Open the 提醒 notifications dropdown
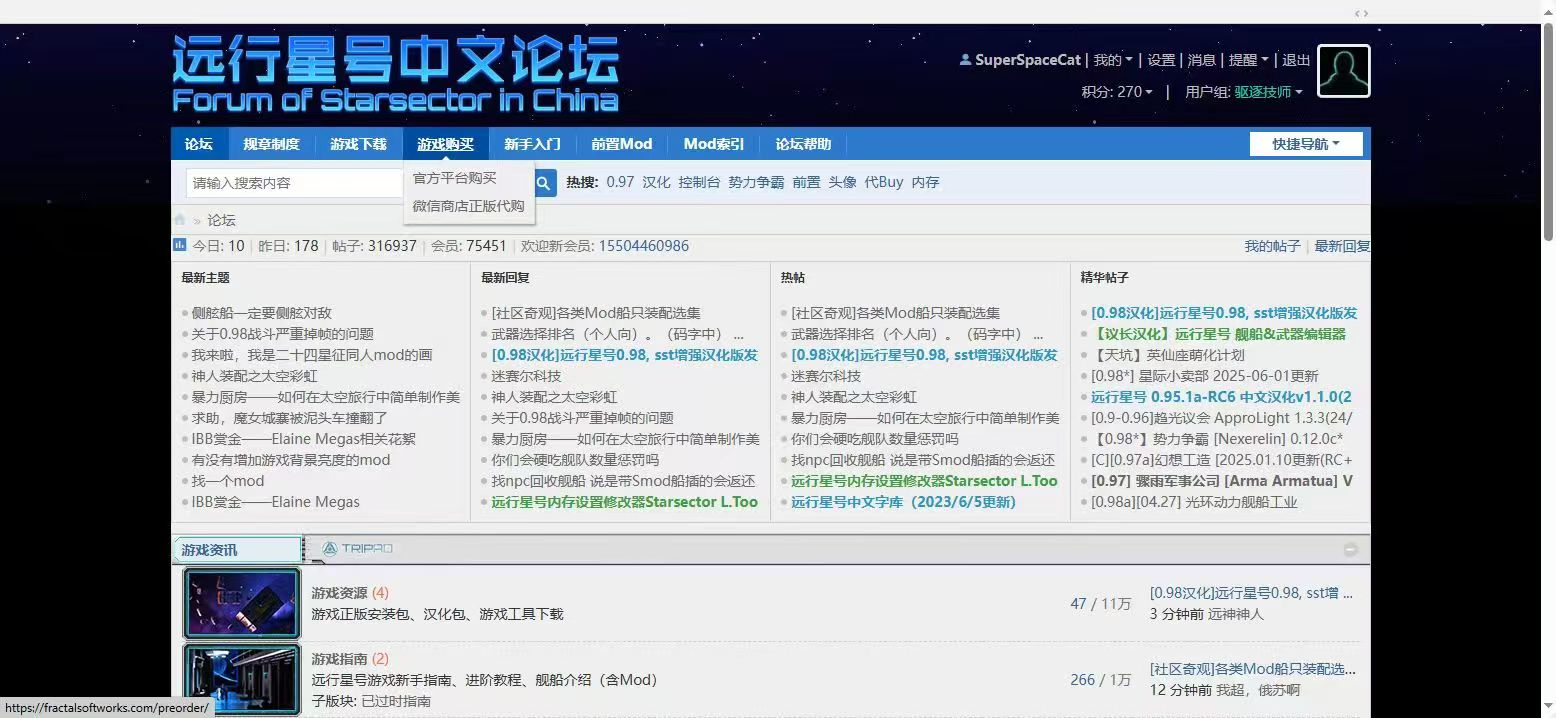 (x=1248, y=60)
